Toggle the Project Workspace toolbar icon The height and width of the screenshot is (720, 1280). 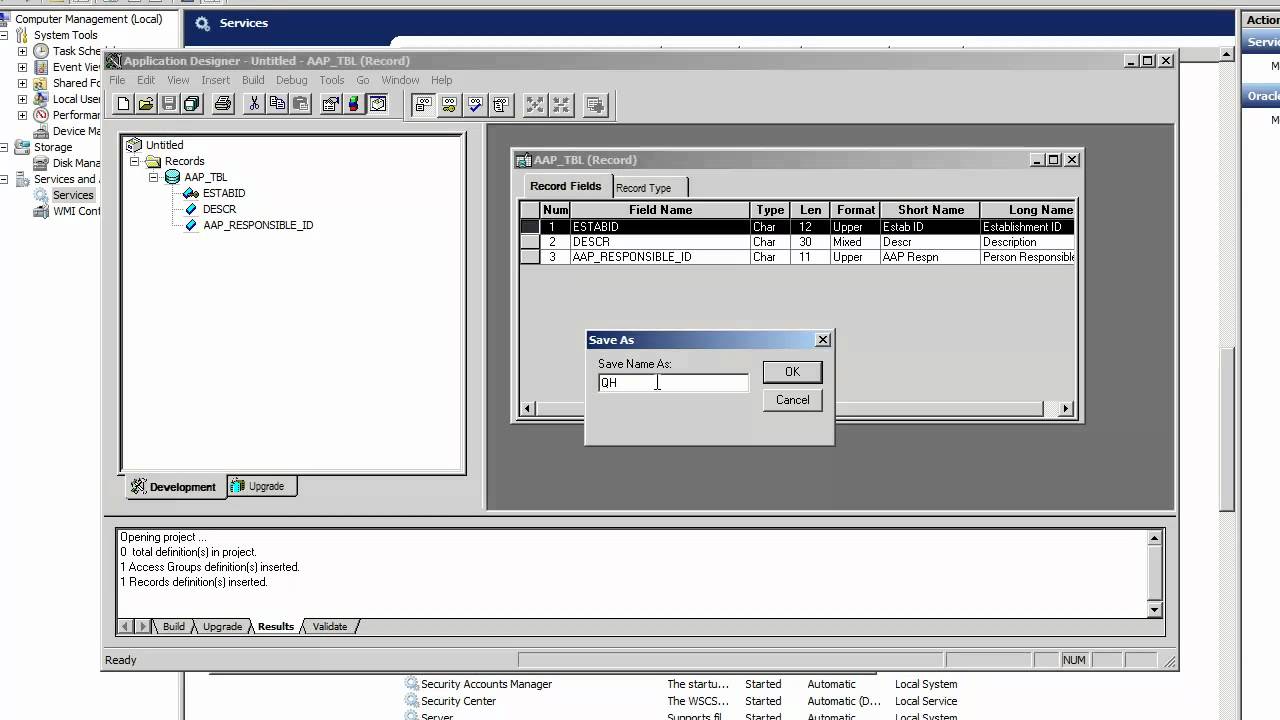tap(377, 104)
